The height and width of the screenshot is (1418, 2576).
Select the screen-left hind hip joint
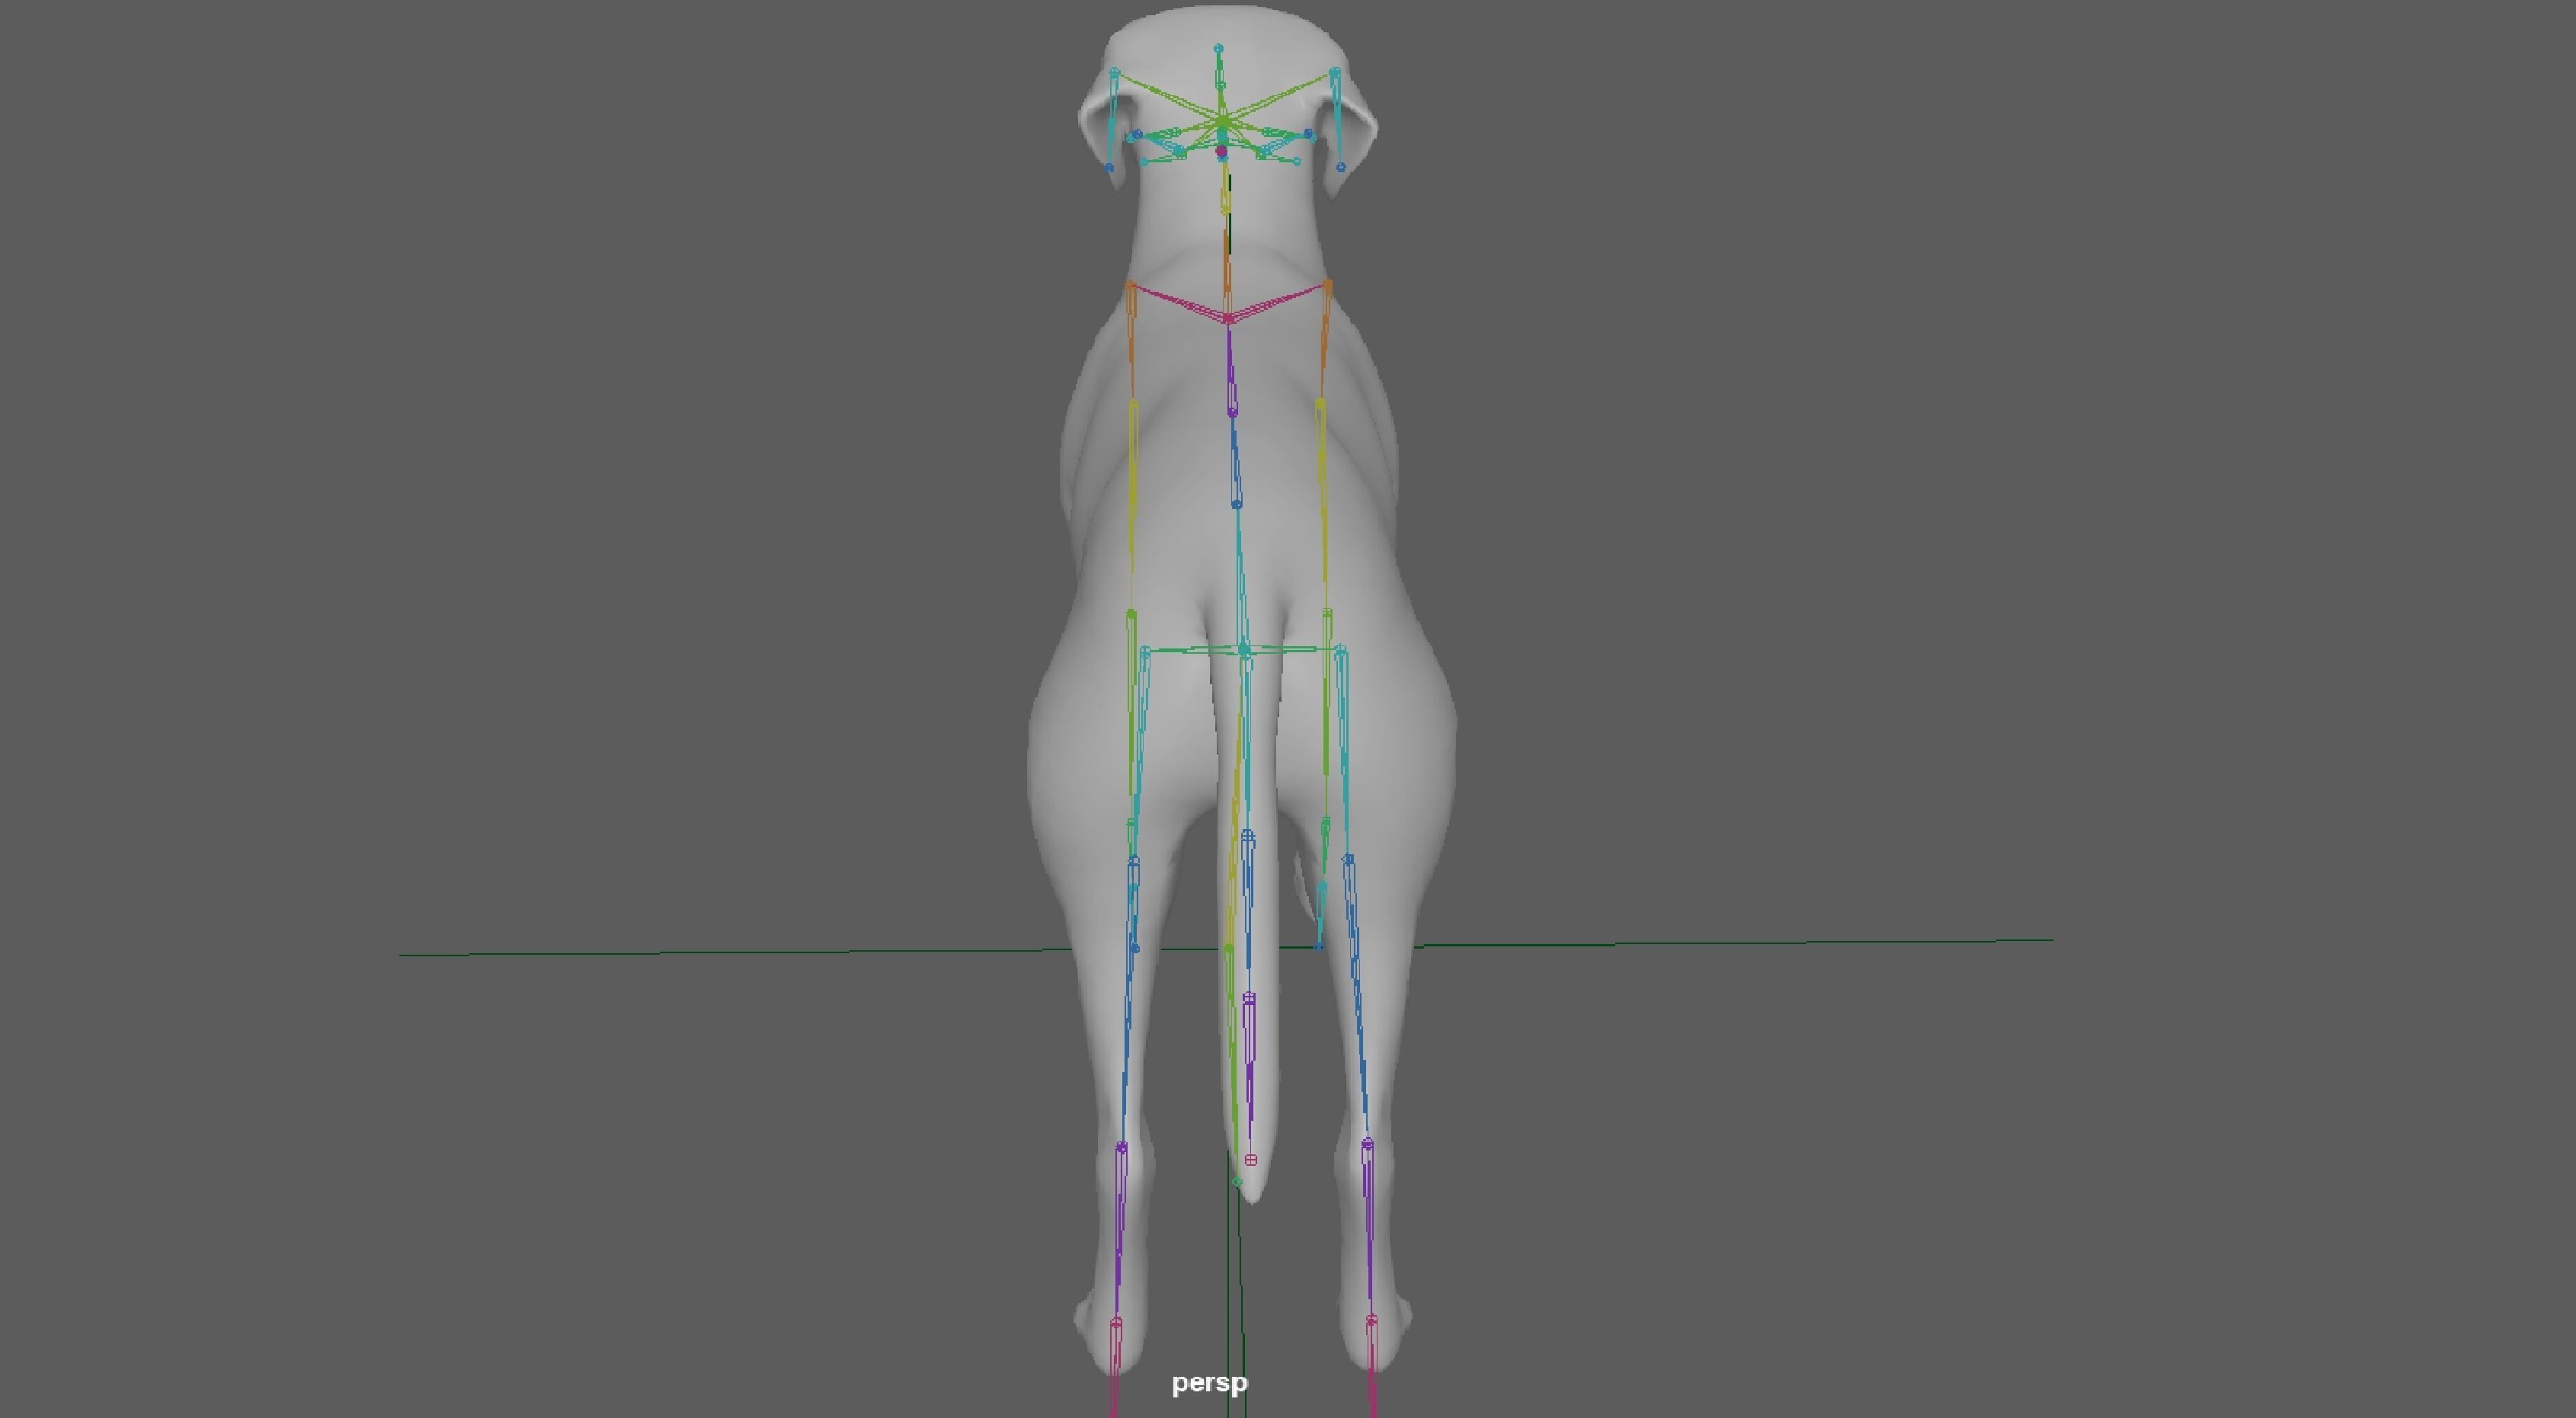1145,651
